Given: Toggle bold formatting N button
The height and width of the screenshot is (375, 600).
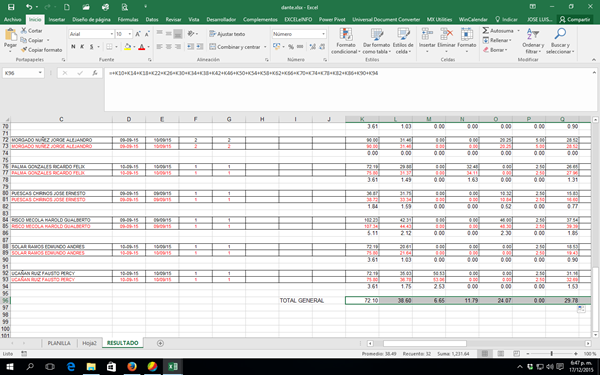Looking at the screenshot, I should click(x=73, y=47).
